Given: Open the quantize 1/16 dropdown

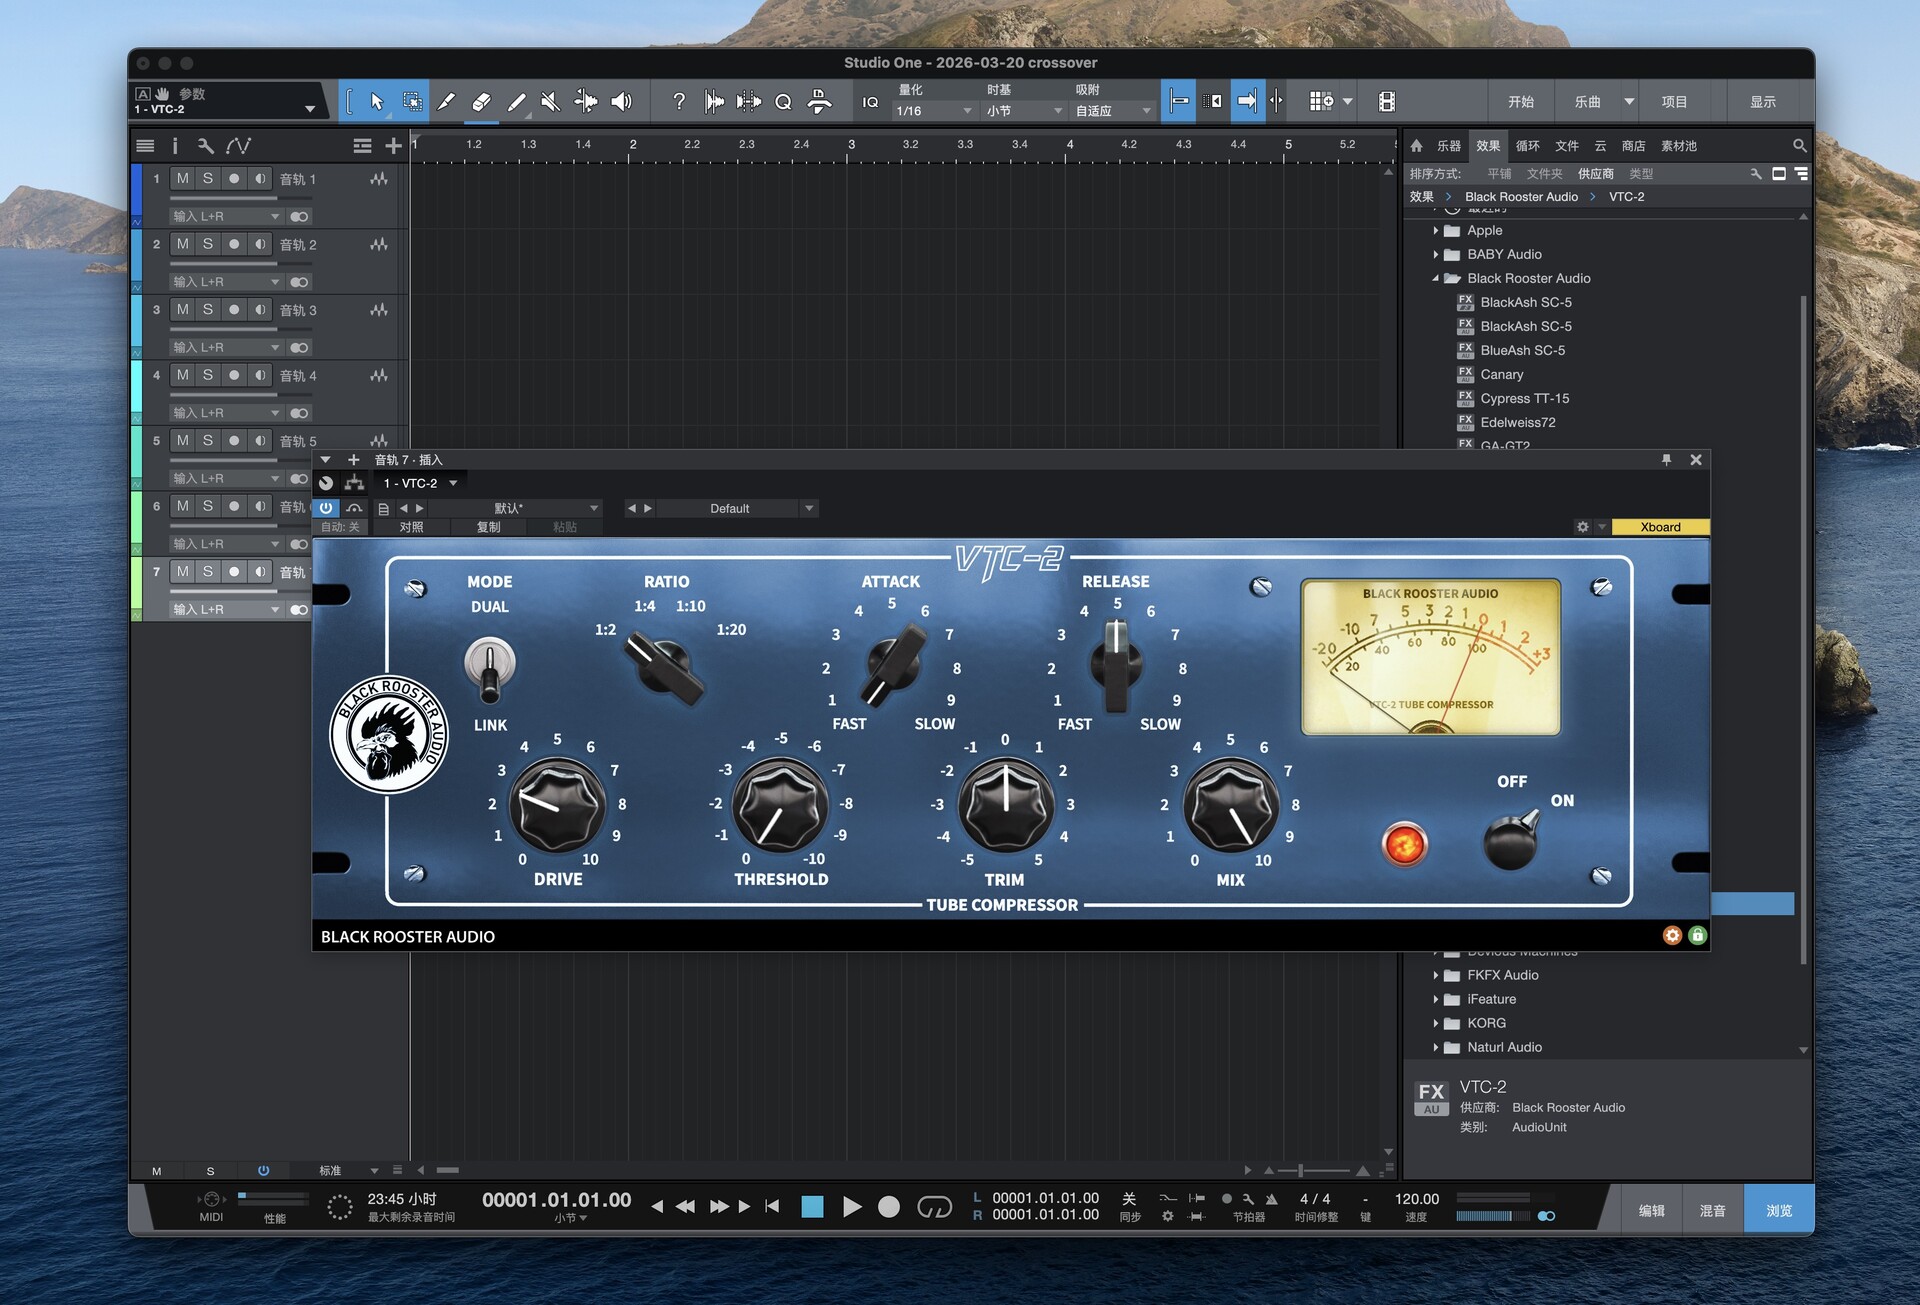Looking at the screenshot, I should click(x=933, y=111).
